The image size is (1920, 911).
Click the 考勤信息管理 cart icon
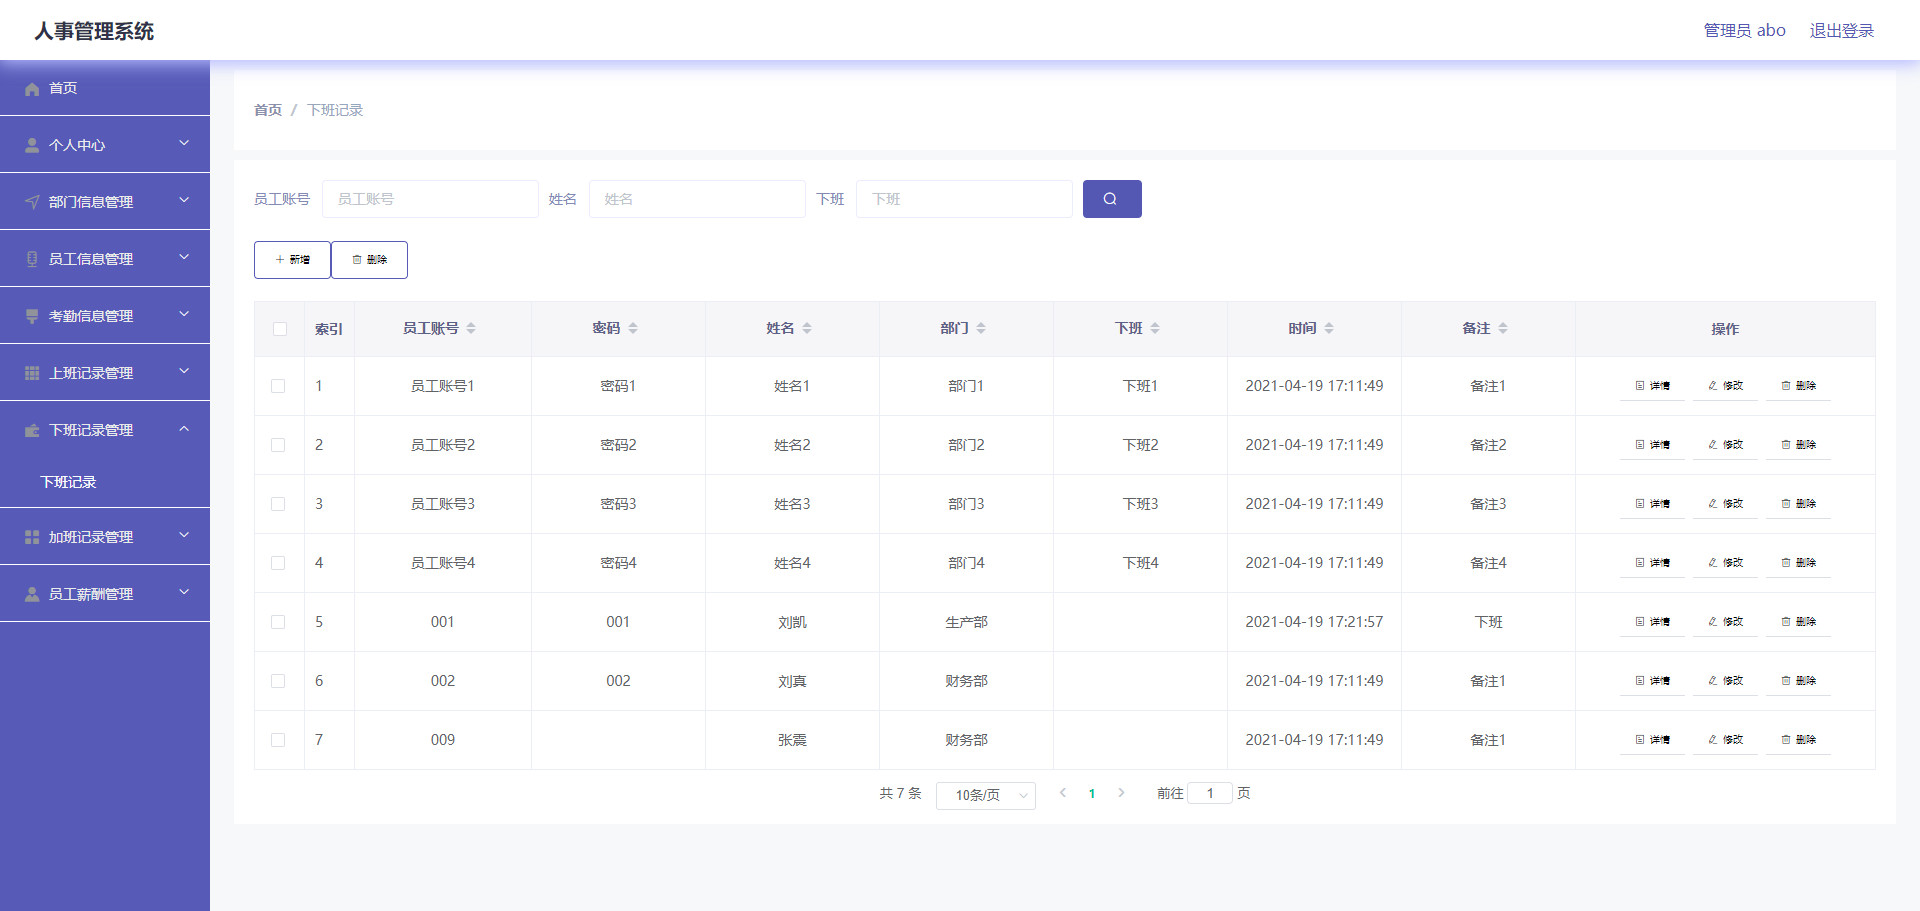point(32,316)
